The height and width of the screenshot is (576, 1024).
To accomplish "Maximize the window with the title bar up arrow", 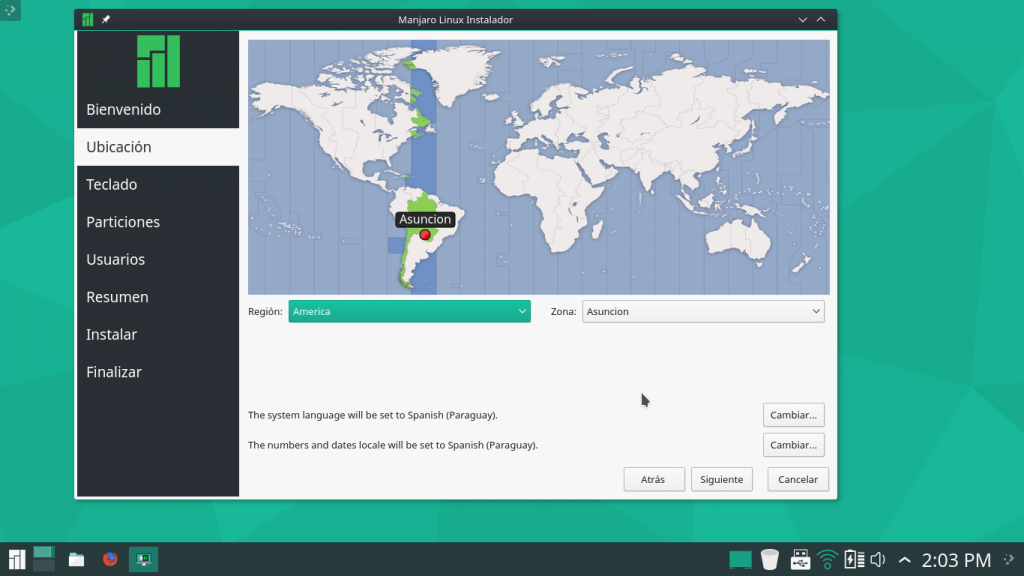I will point(821,20).
